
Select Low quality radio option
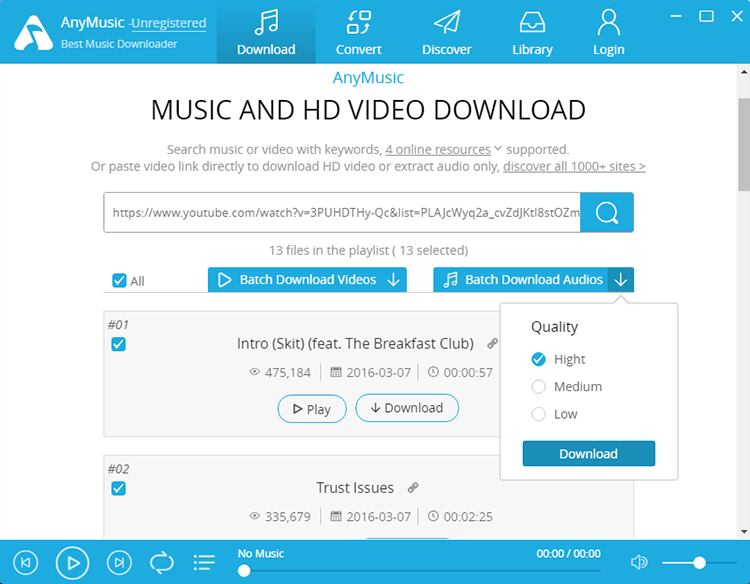tap(538, 414)
